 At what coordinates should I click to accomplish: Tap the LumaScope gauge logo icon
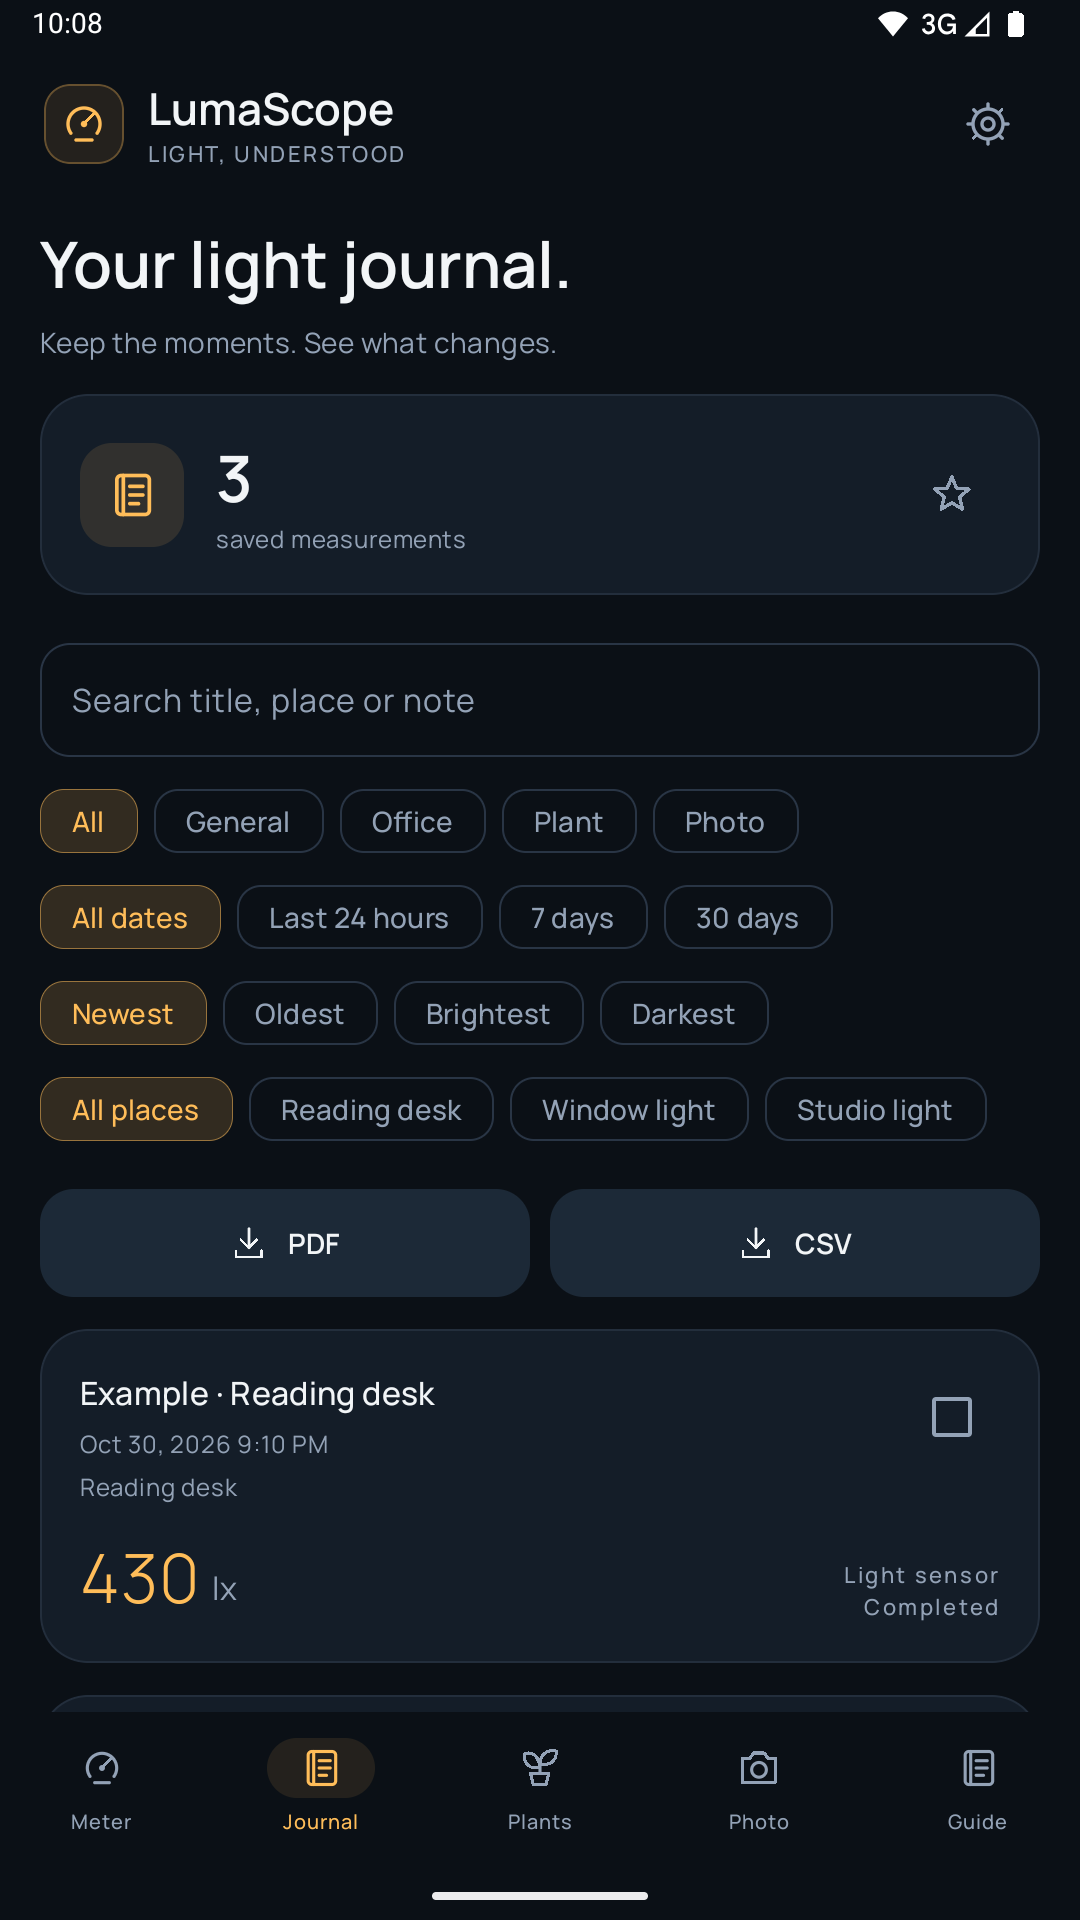pos(84,124)
